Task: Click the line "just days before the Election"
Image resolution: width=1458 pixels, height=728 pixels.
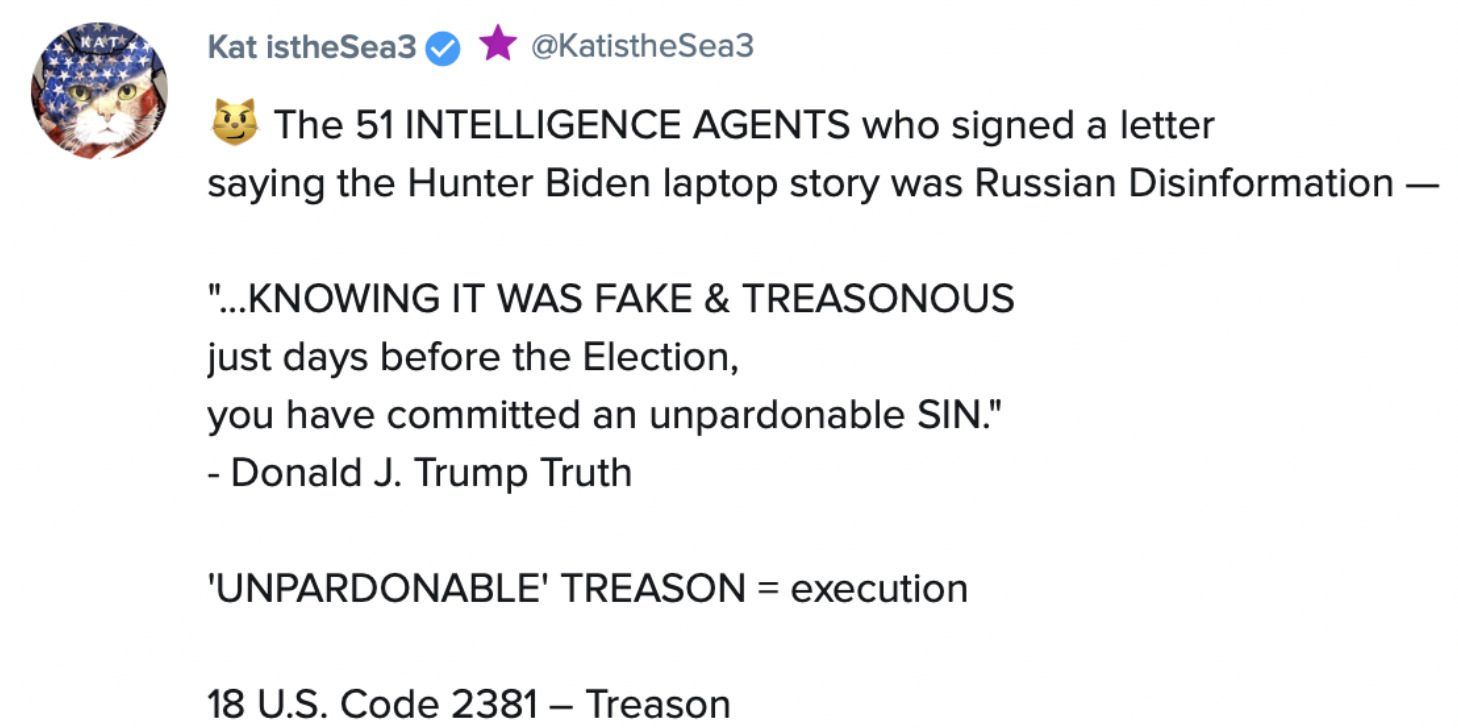Action: [x=472, y=357]
